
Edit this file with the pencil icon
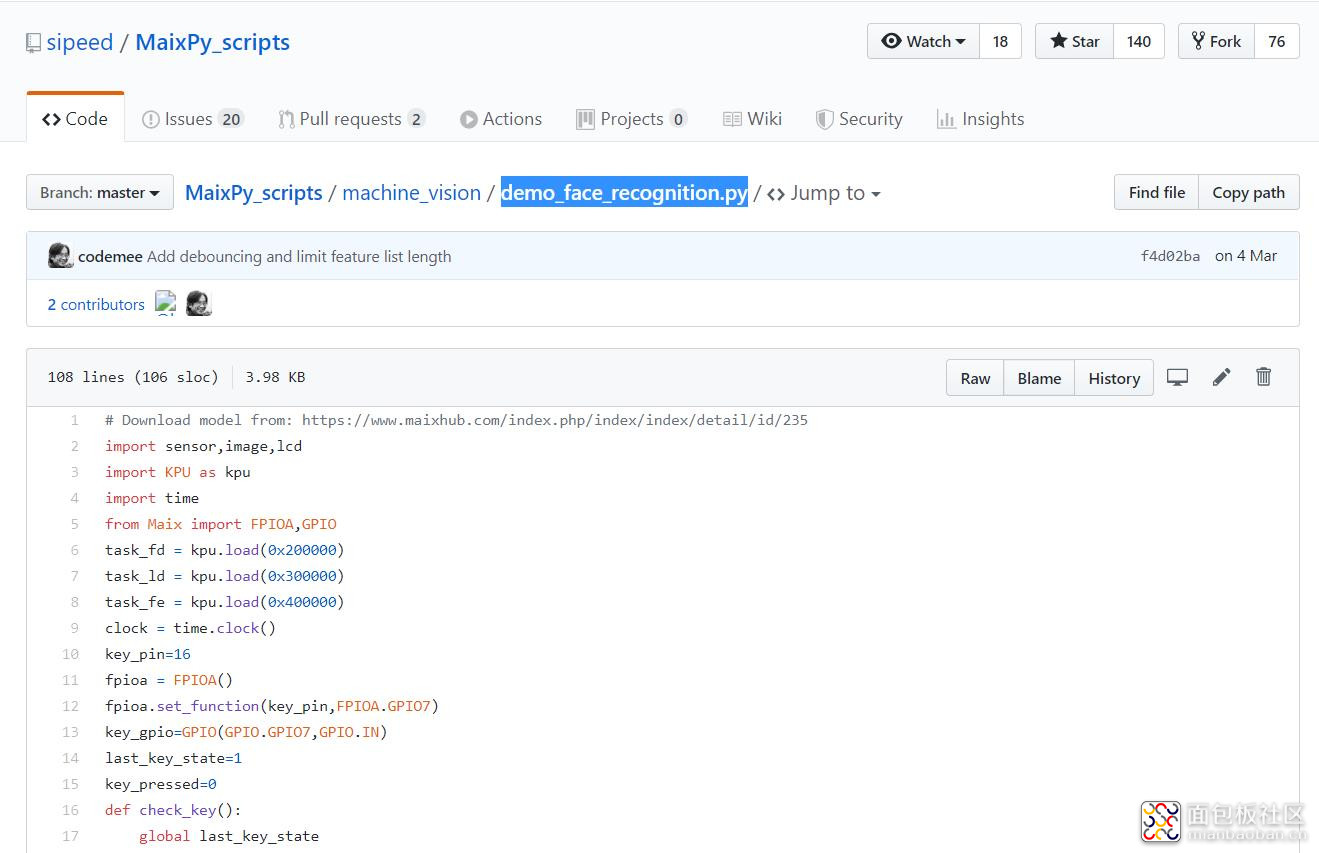click(1221, 377)
